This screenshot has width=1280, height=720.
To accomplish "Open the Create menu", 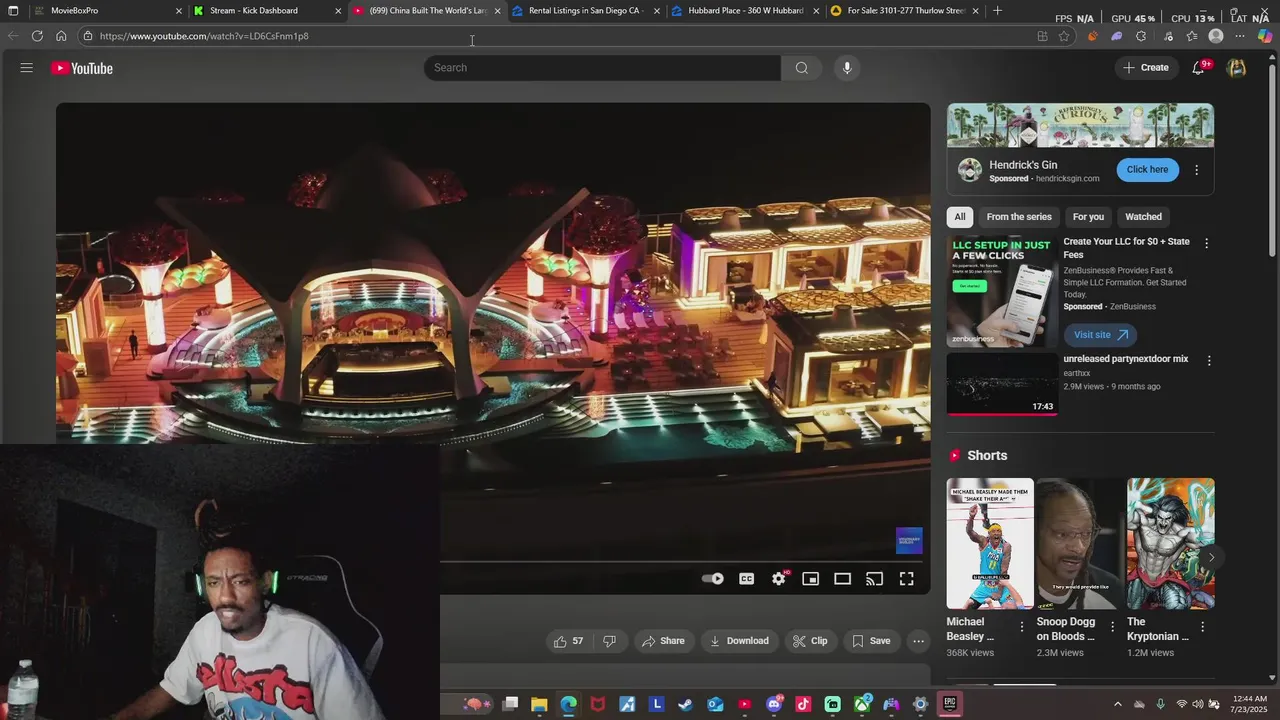I will [1145, 68].
